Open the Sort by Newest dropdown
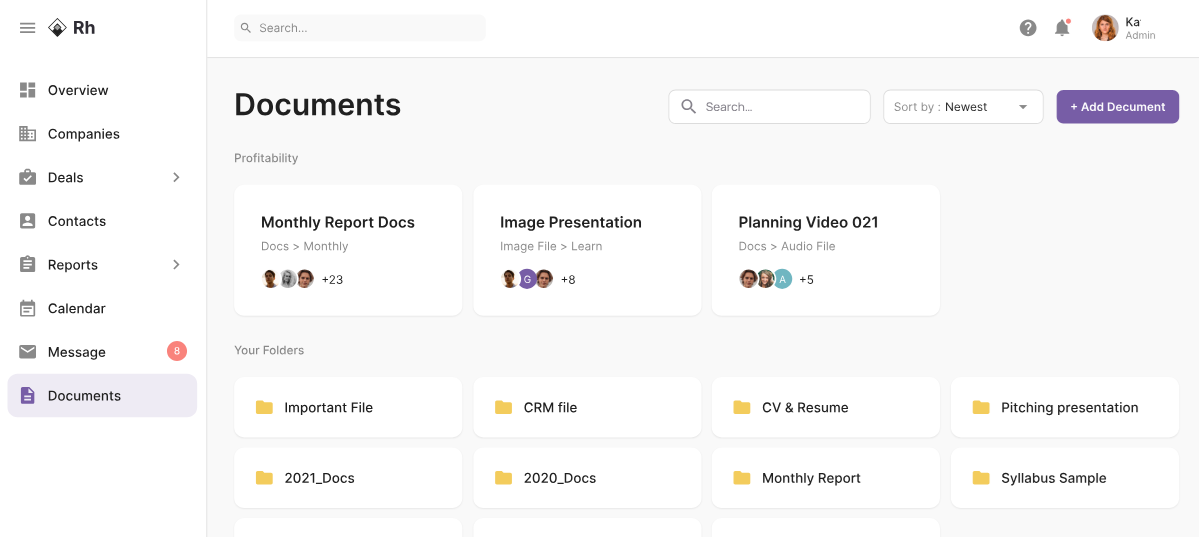The image size is (1199, 537). 962,107
